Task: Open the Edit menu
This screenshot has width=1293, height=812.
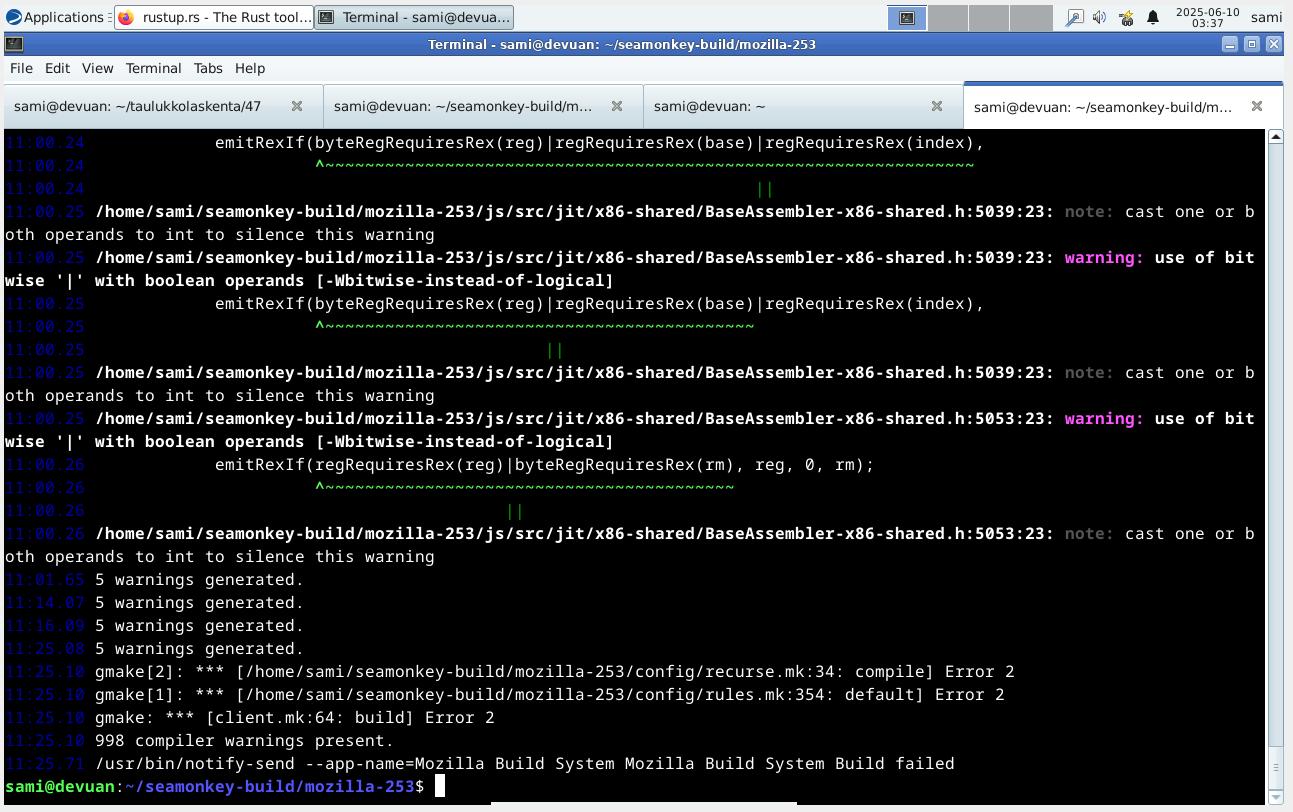Action: (57, 68)
